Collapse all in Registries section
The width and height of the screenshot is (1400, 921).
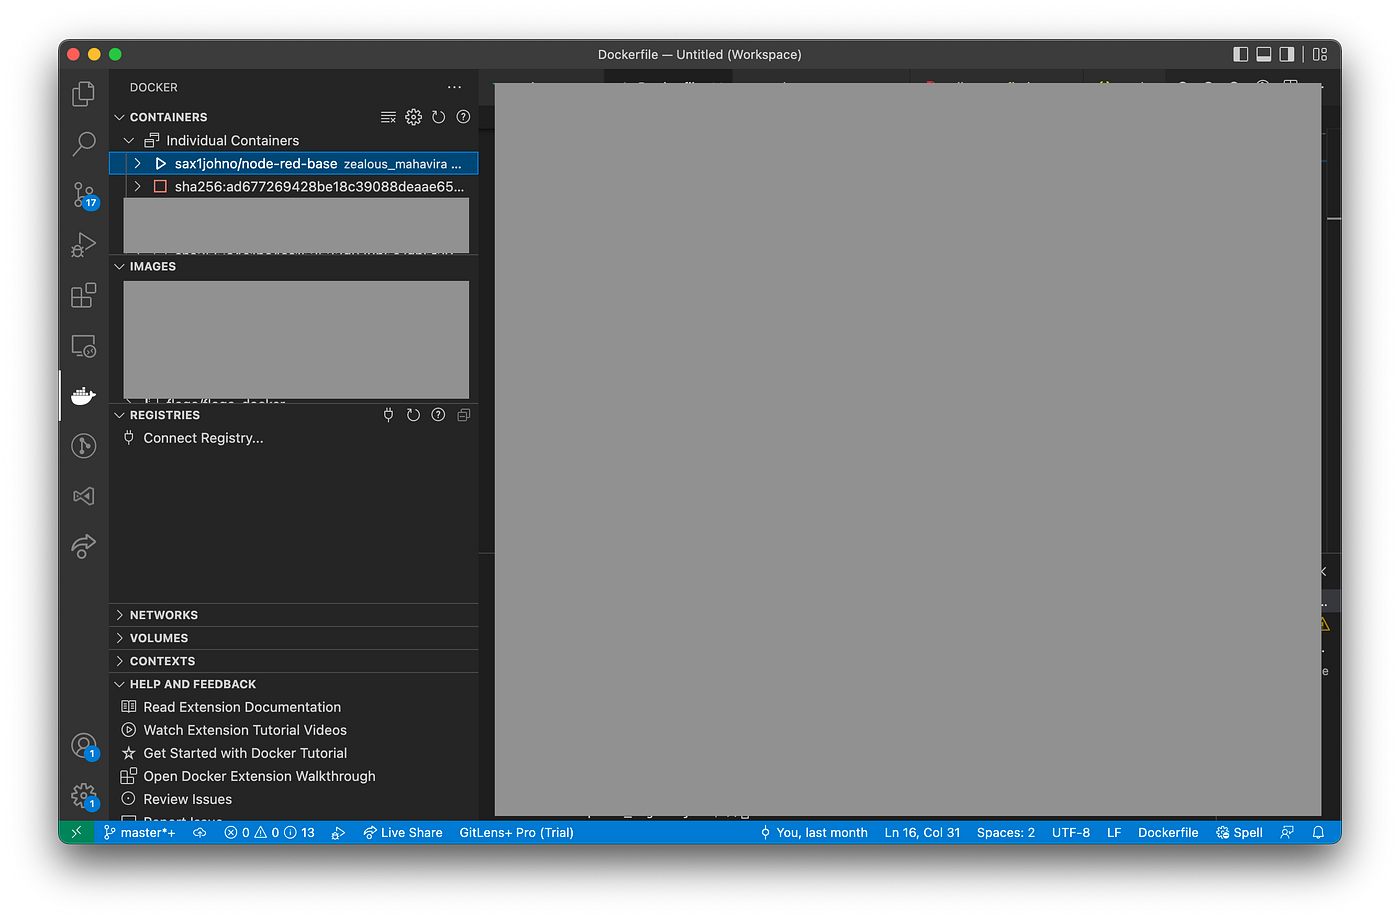click(x=463, y=415)
